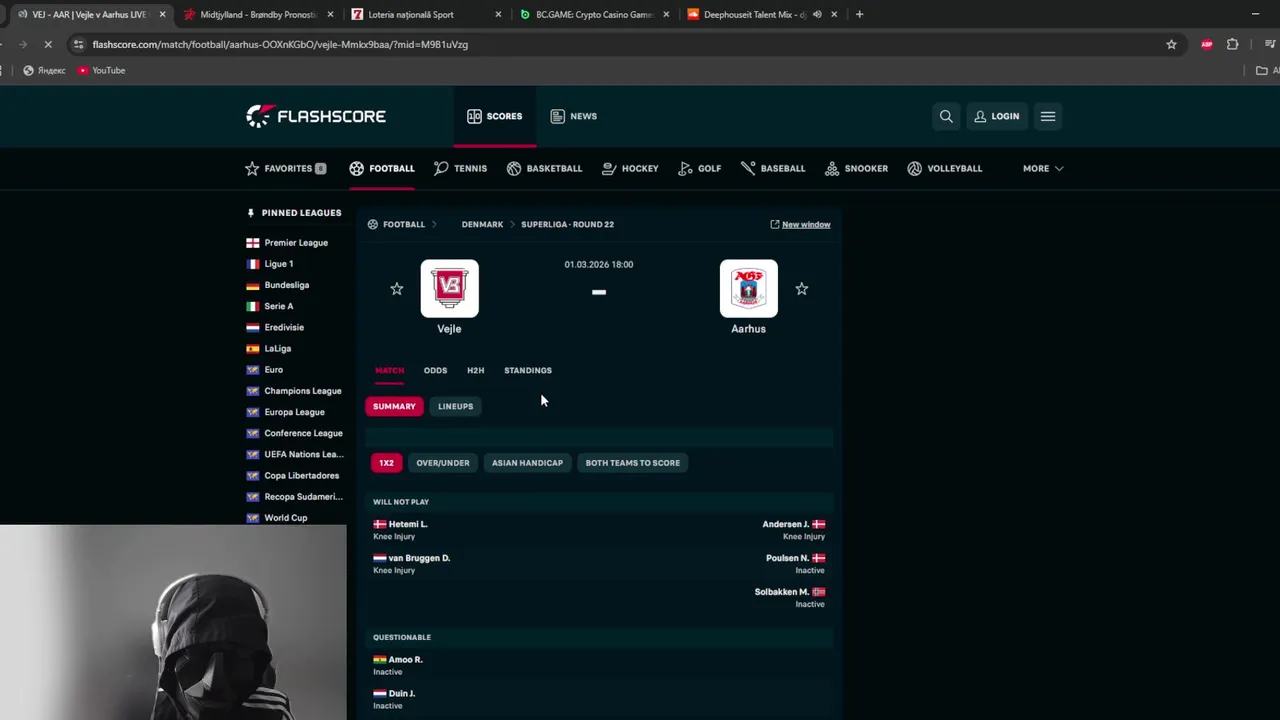Click the Flashscore logo
1280x720 pixels.
point(316,116)
